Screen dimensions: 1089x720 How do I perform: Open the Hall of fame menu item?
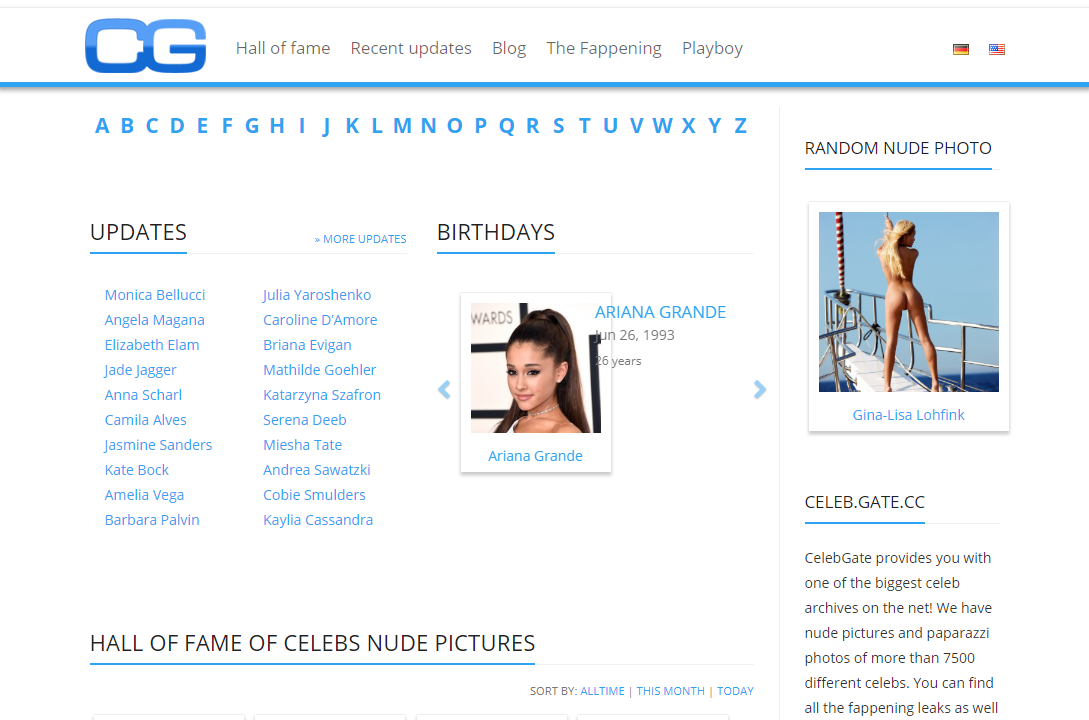coord(283,48)
